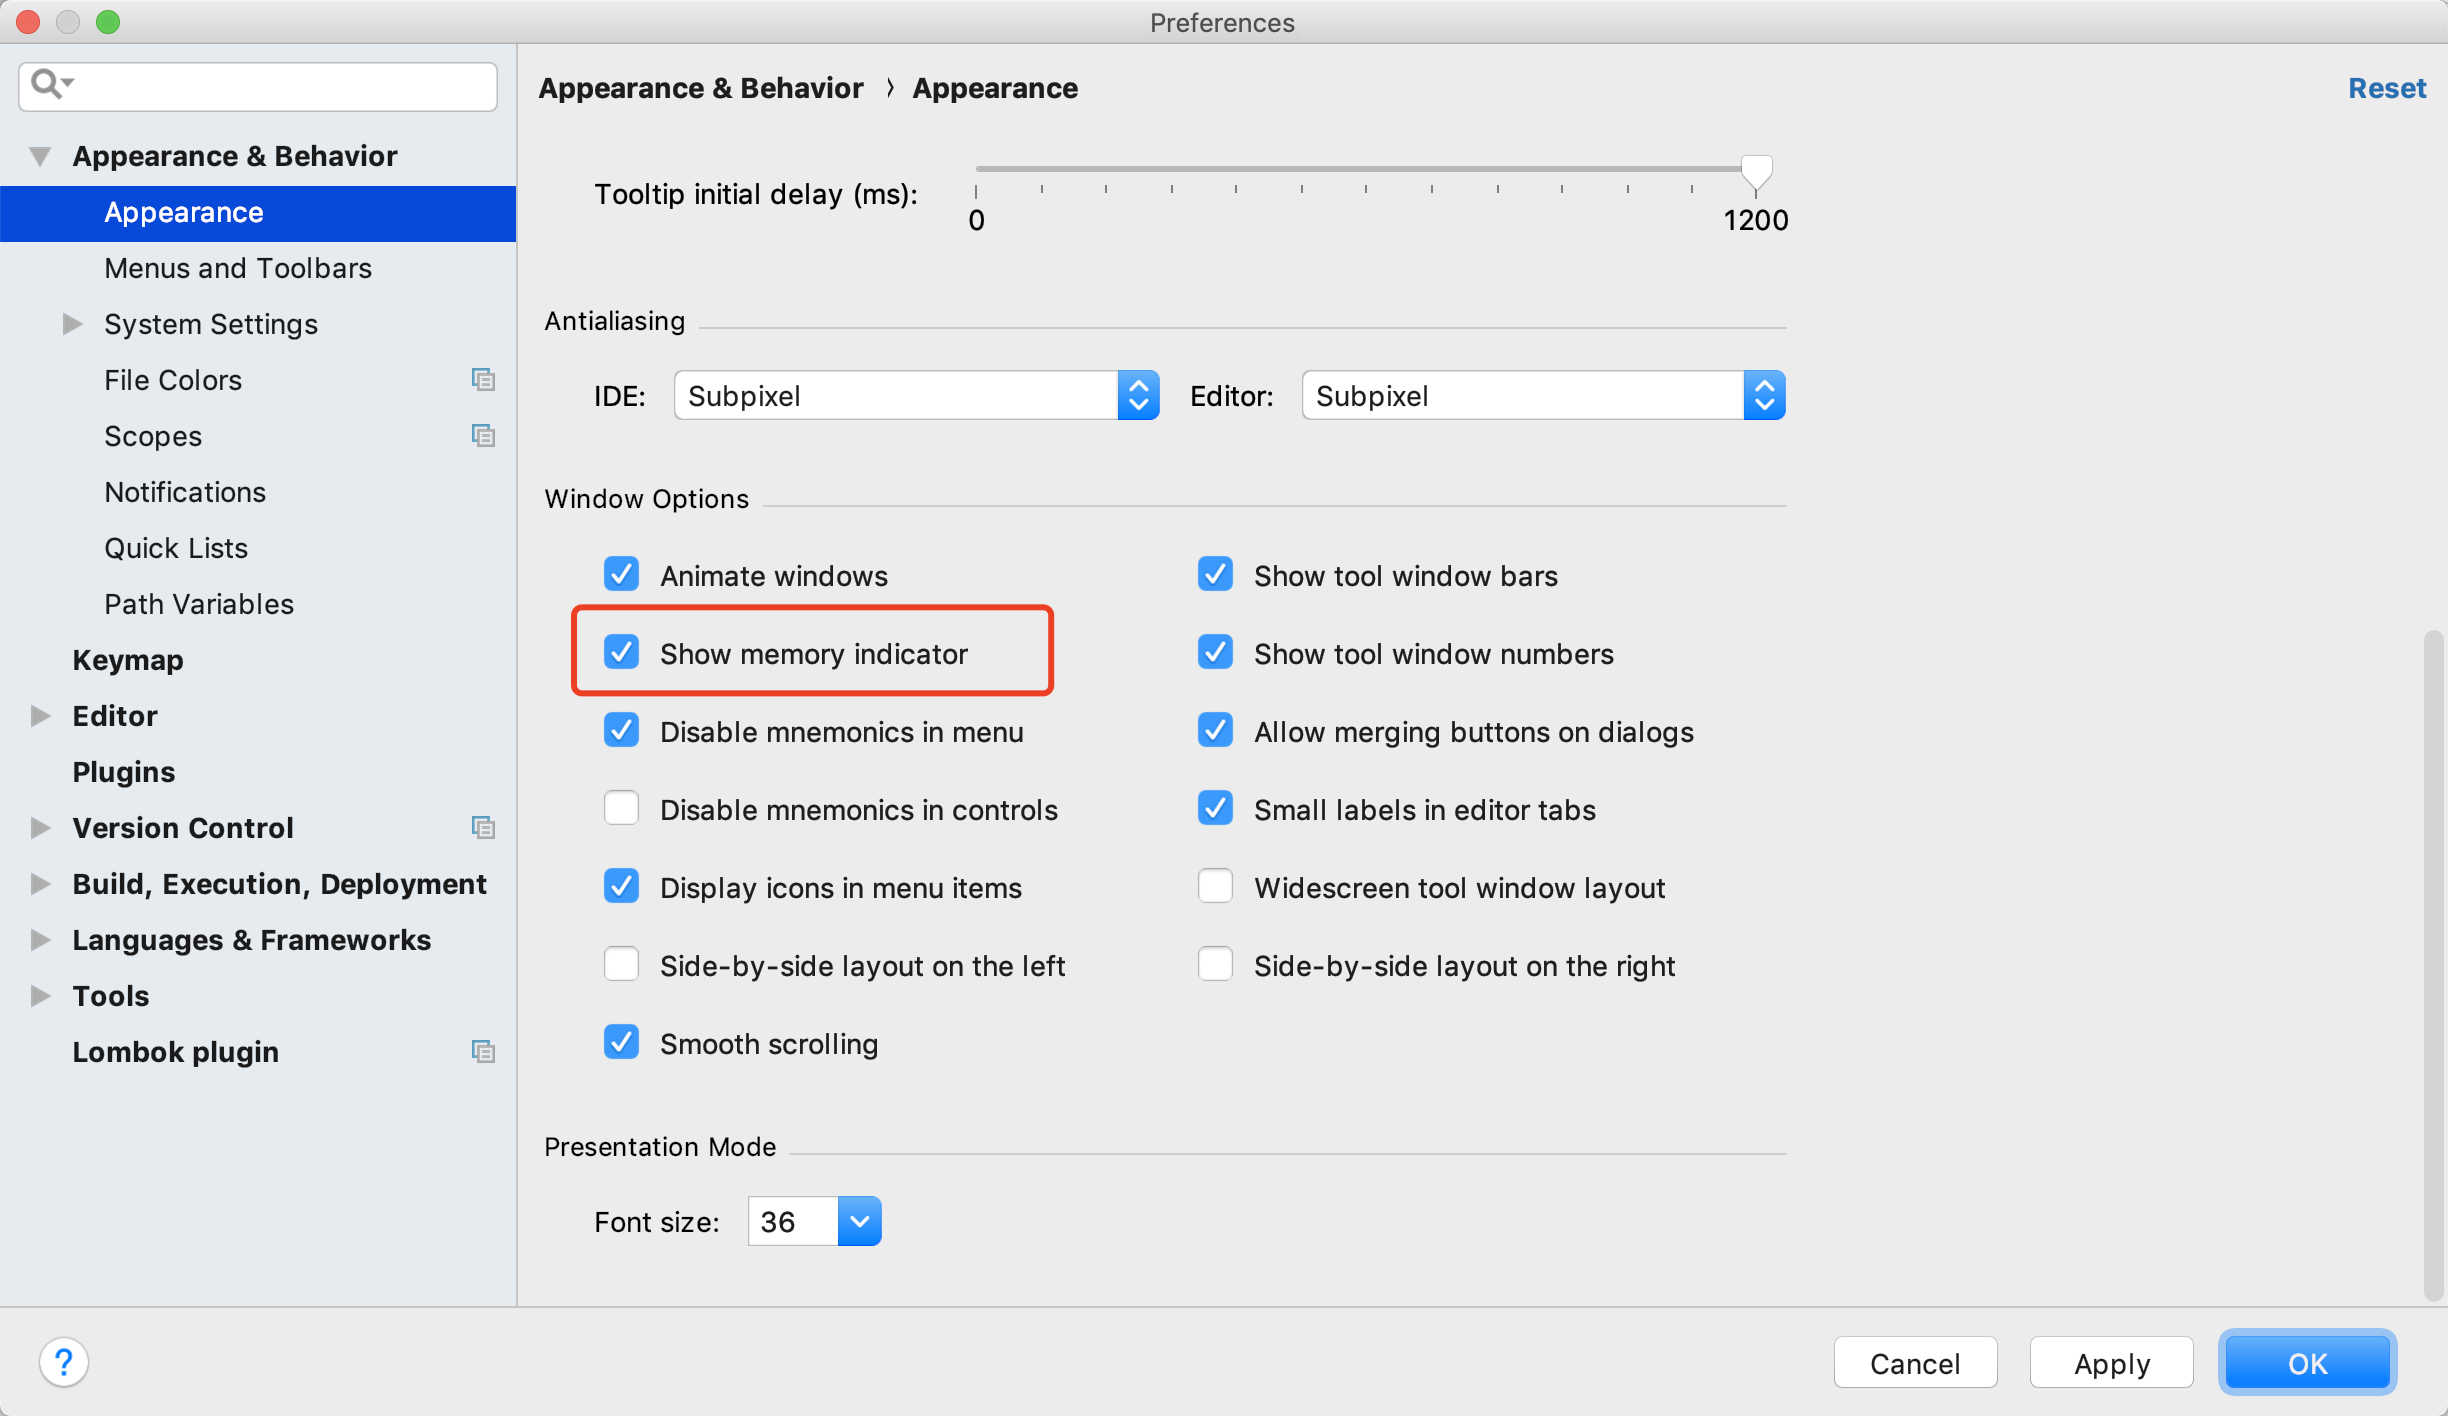The height and width of the screenshot is (1416, 2448).
Task: Click the project-level icon next to Version Control
Action: point(483,828)
